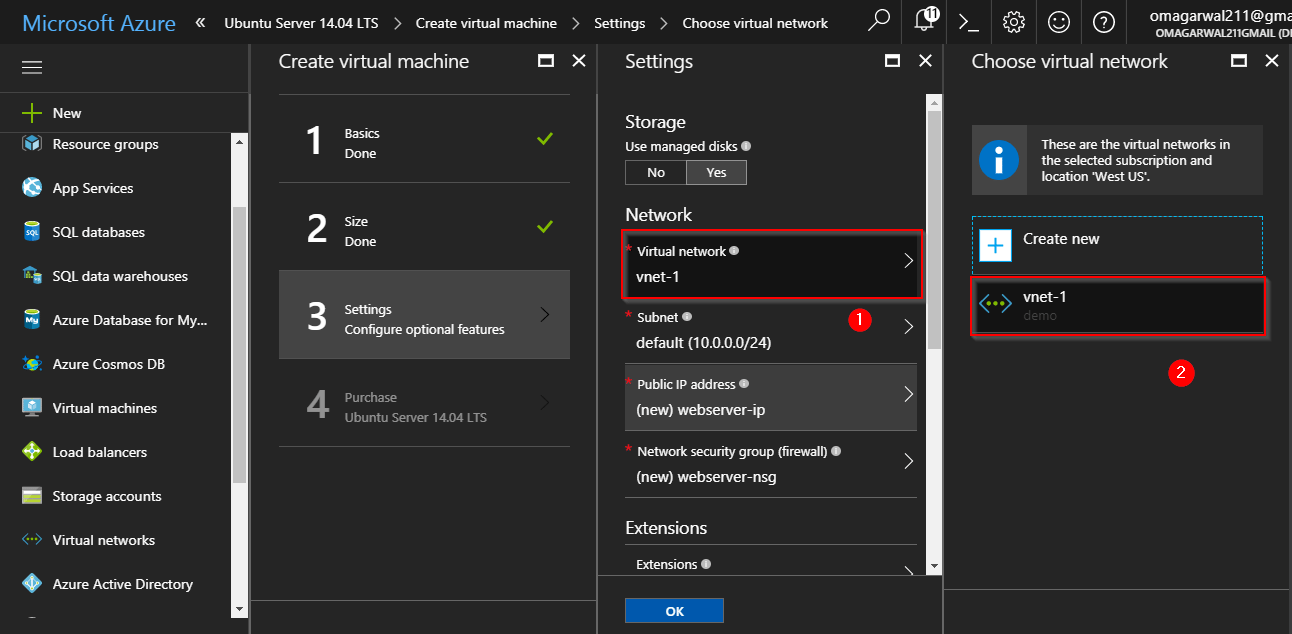Open Storage accounts icon in sidebar

[32, 496]
